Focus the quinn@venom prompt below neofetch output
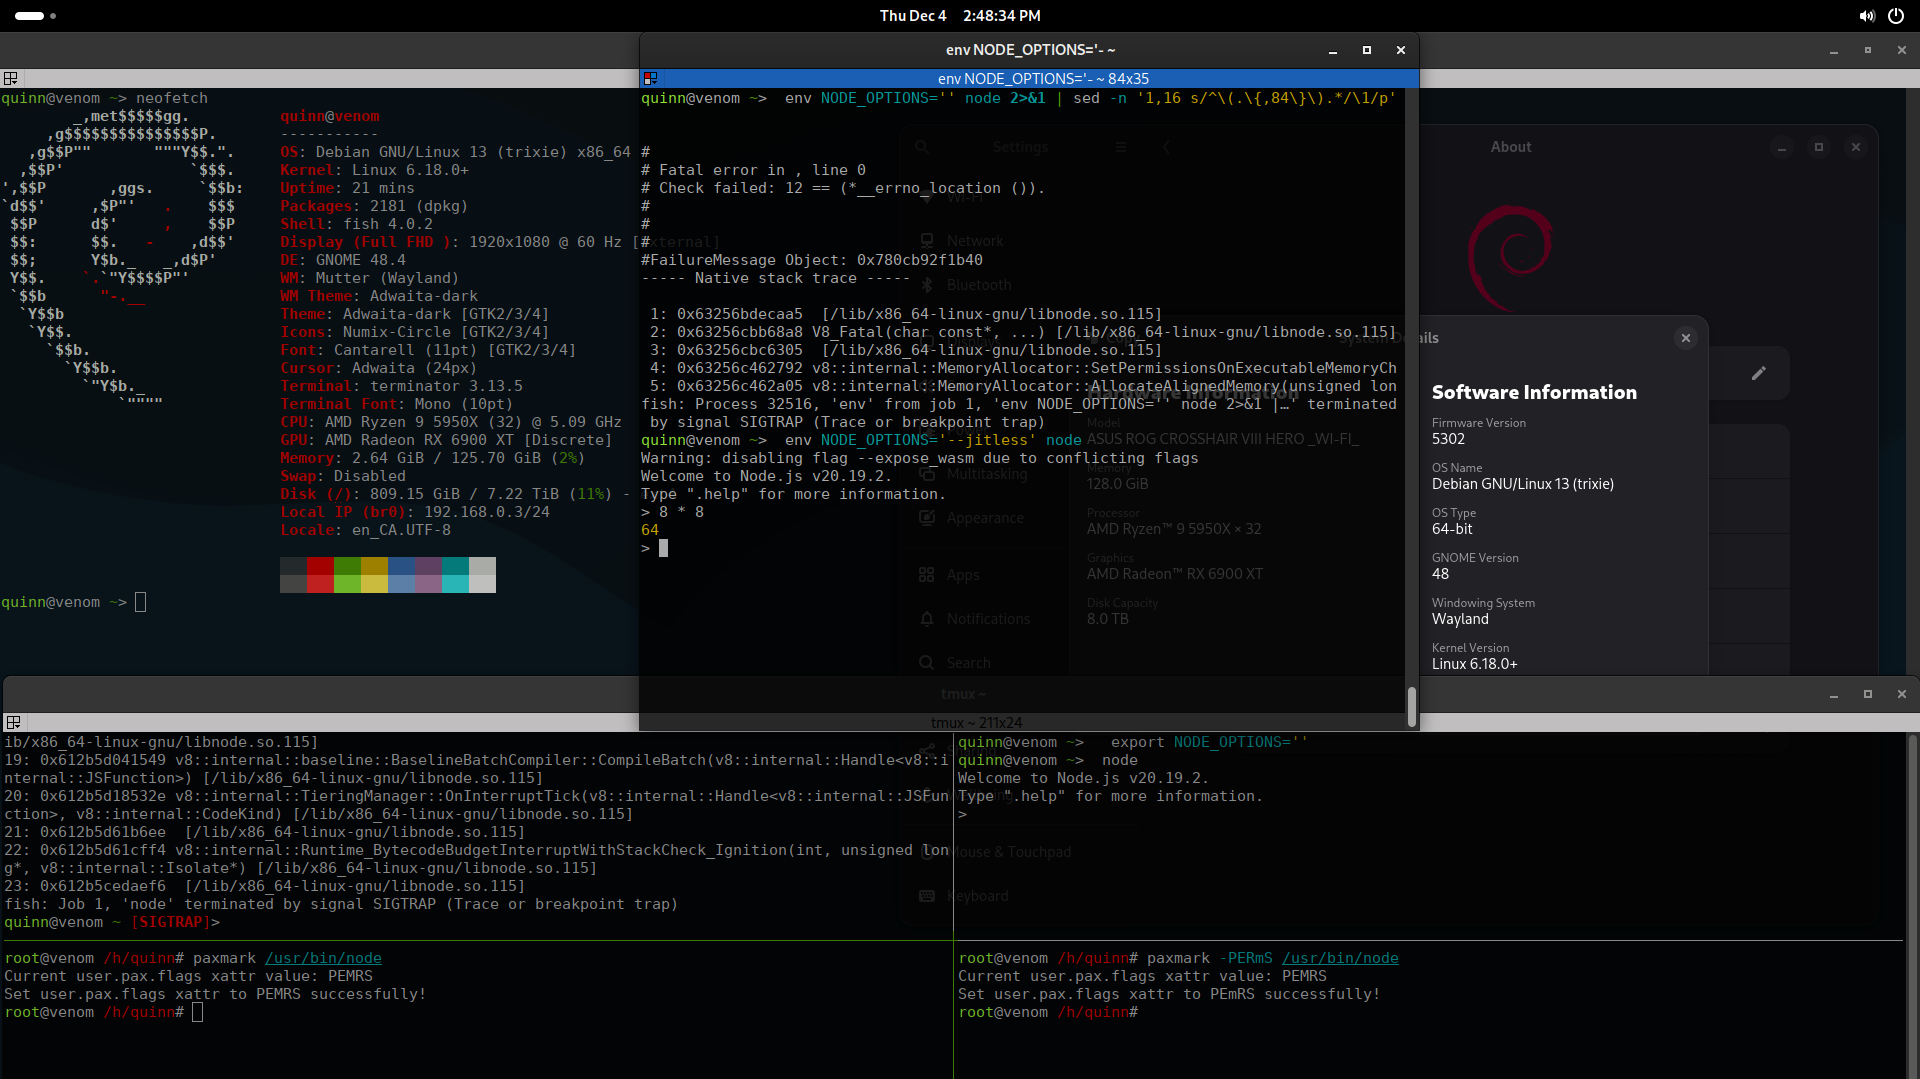The width and height of the screenshot is (1920, 1079). (140, 602)
